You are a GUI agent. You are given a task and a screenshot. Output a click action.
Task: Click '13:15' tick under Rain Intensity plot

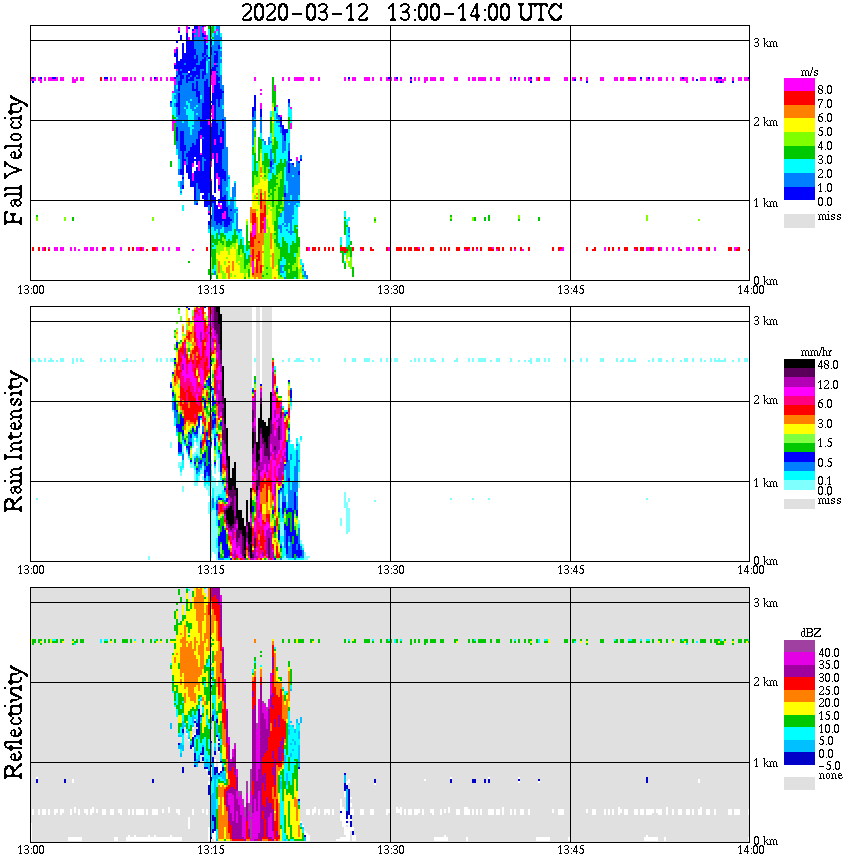point(210,570)
